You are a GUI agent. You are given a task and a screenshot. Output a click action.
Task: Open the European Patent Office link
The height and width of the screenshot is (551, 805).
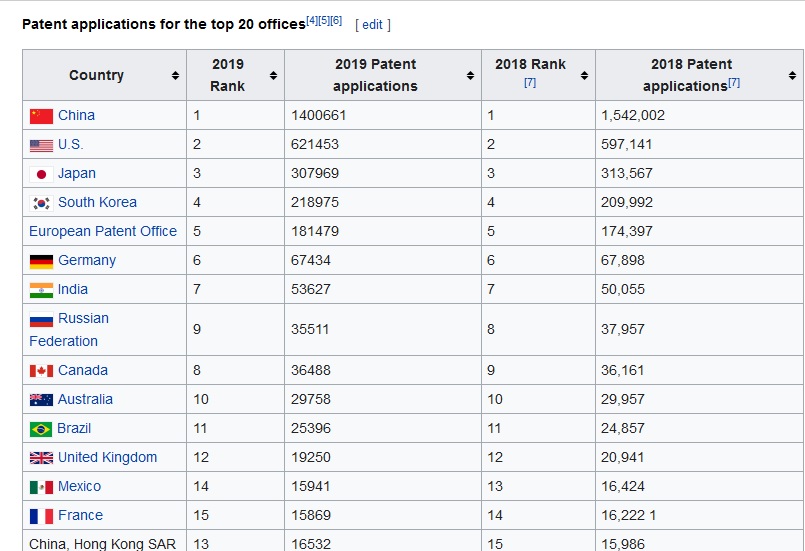point(103,231)
